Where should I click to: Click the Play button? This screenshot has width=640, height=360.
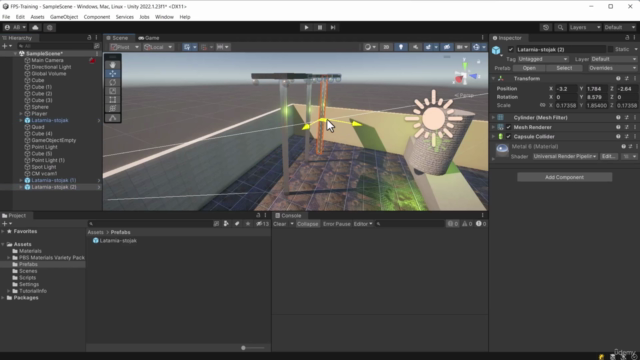pyautogui.click(x=306, y=27)
